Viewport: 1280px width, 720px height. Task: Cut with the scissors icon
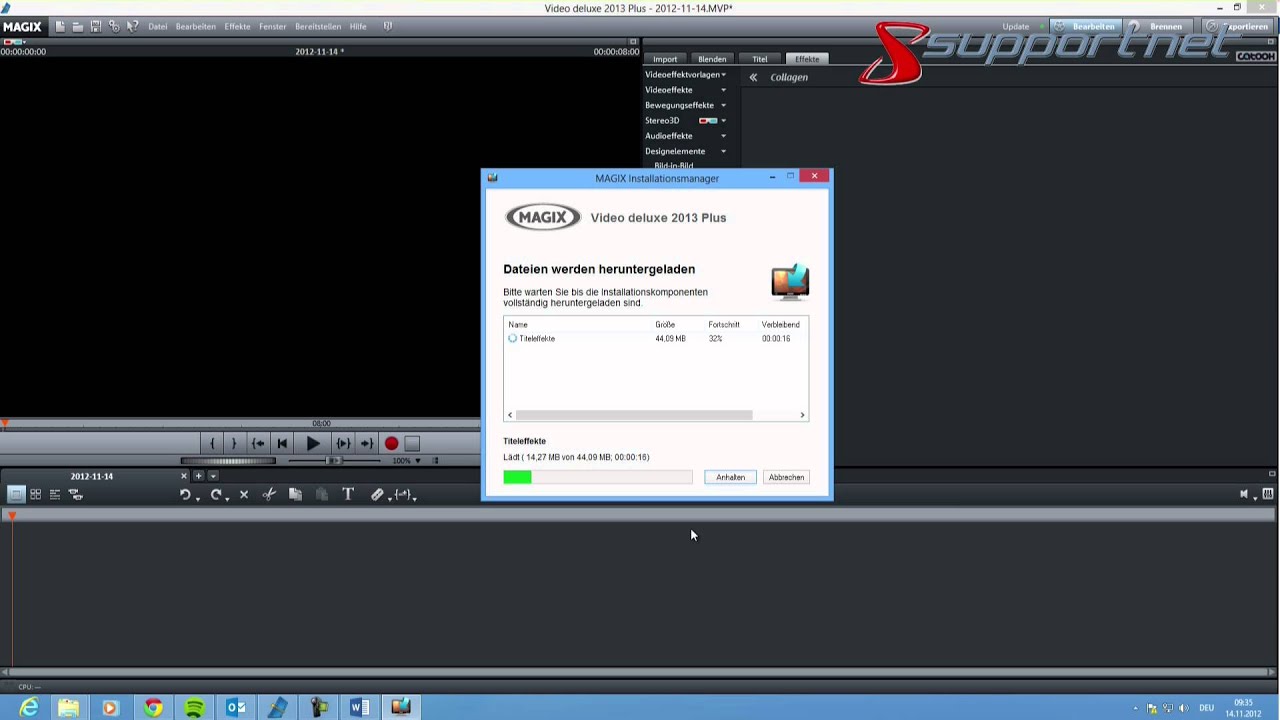coord(269,494)
